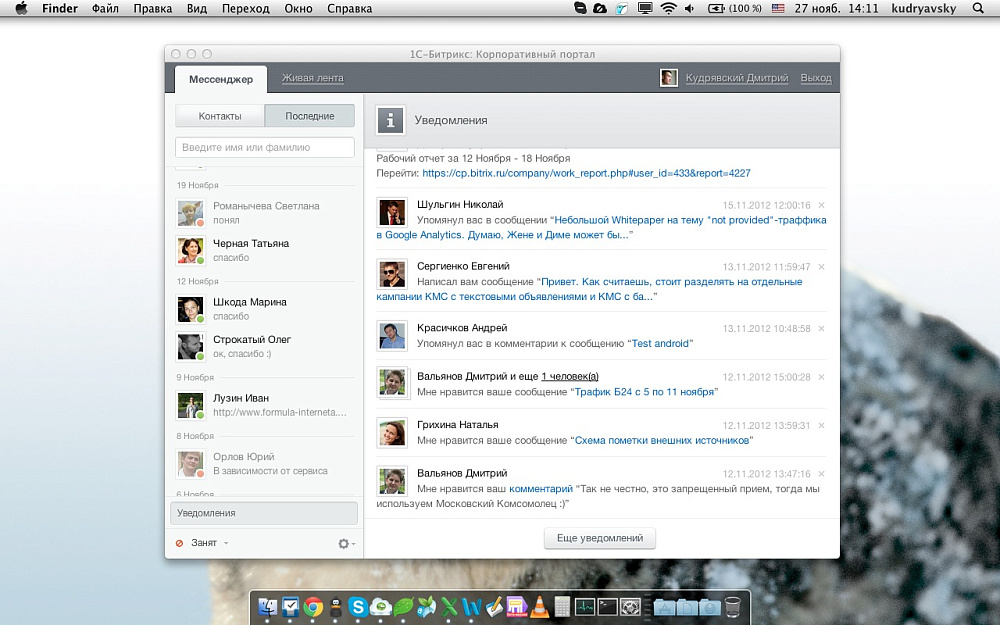Open chat with Орлов Юрий
The image size is (1000, 625).
263,464
